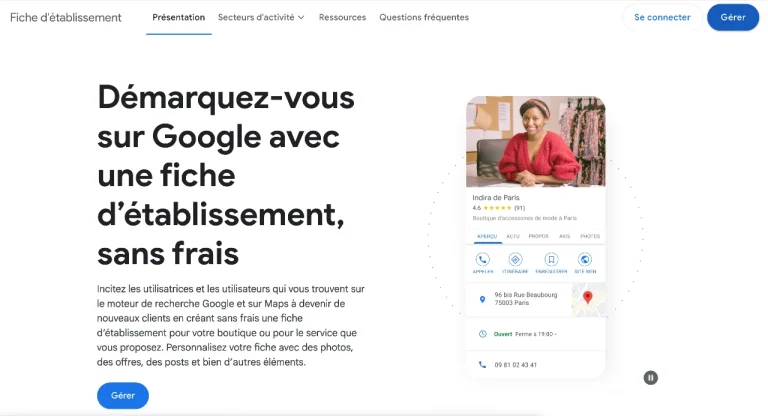
Task: Expand the hours next to Ferme à 19:00
Action: coord(555,334)
